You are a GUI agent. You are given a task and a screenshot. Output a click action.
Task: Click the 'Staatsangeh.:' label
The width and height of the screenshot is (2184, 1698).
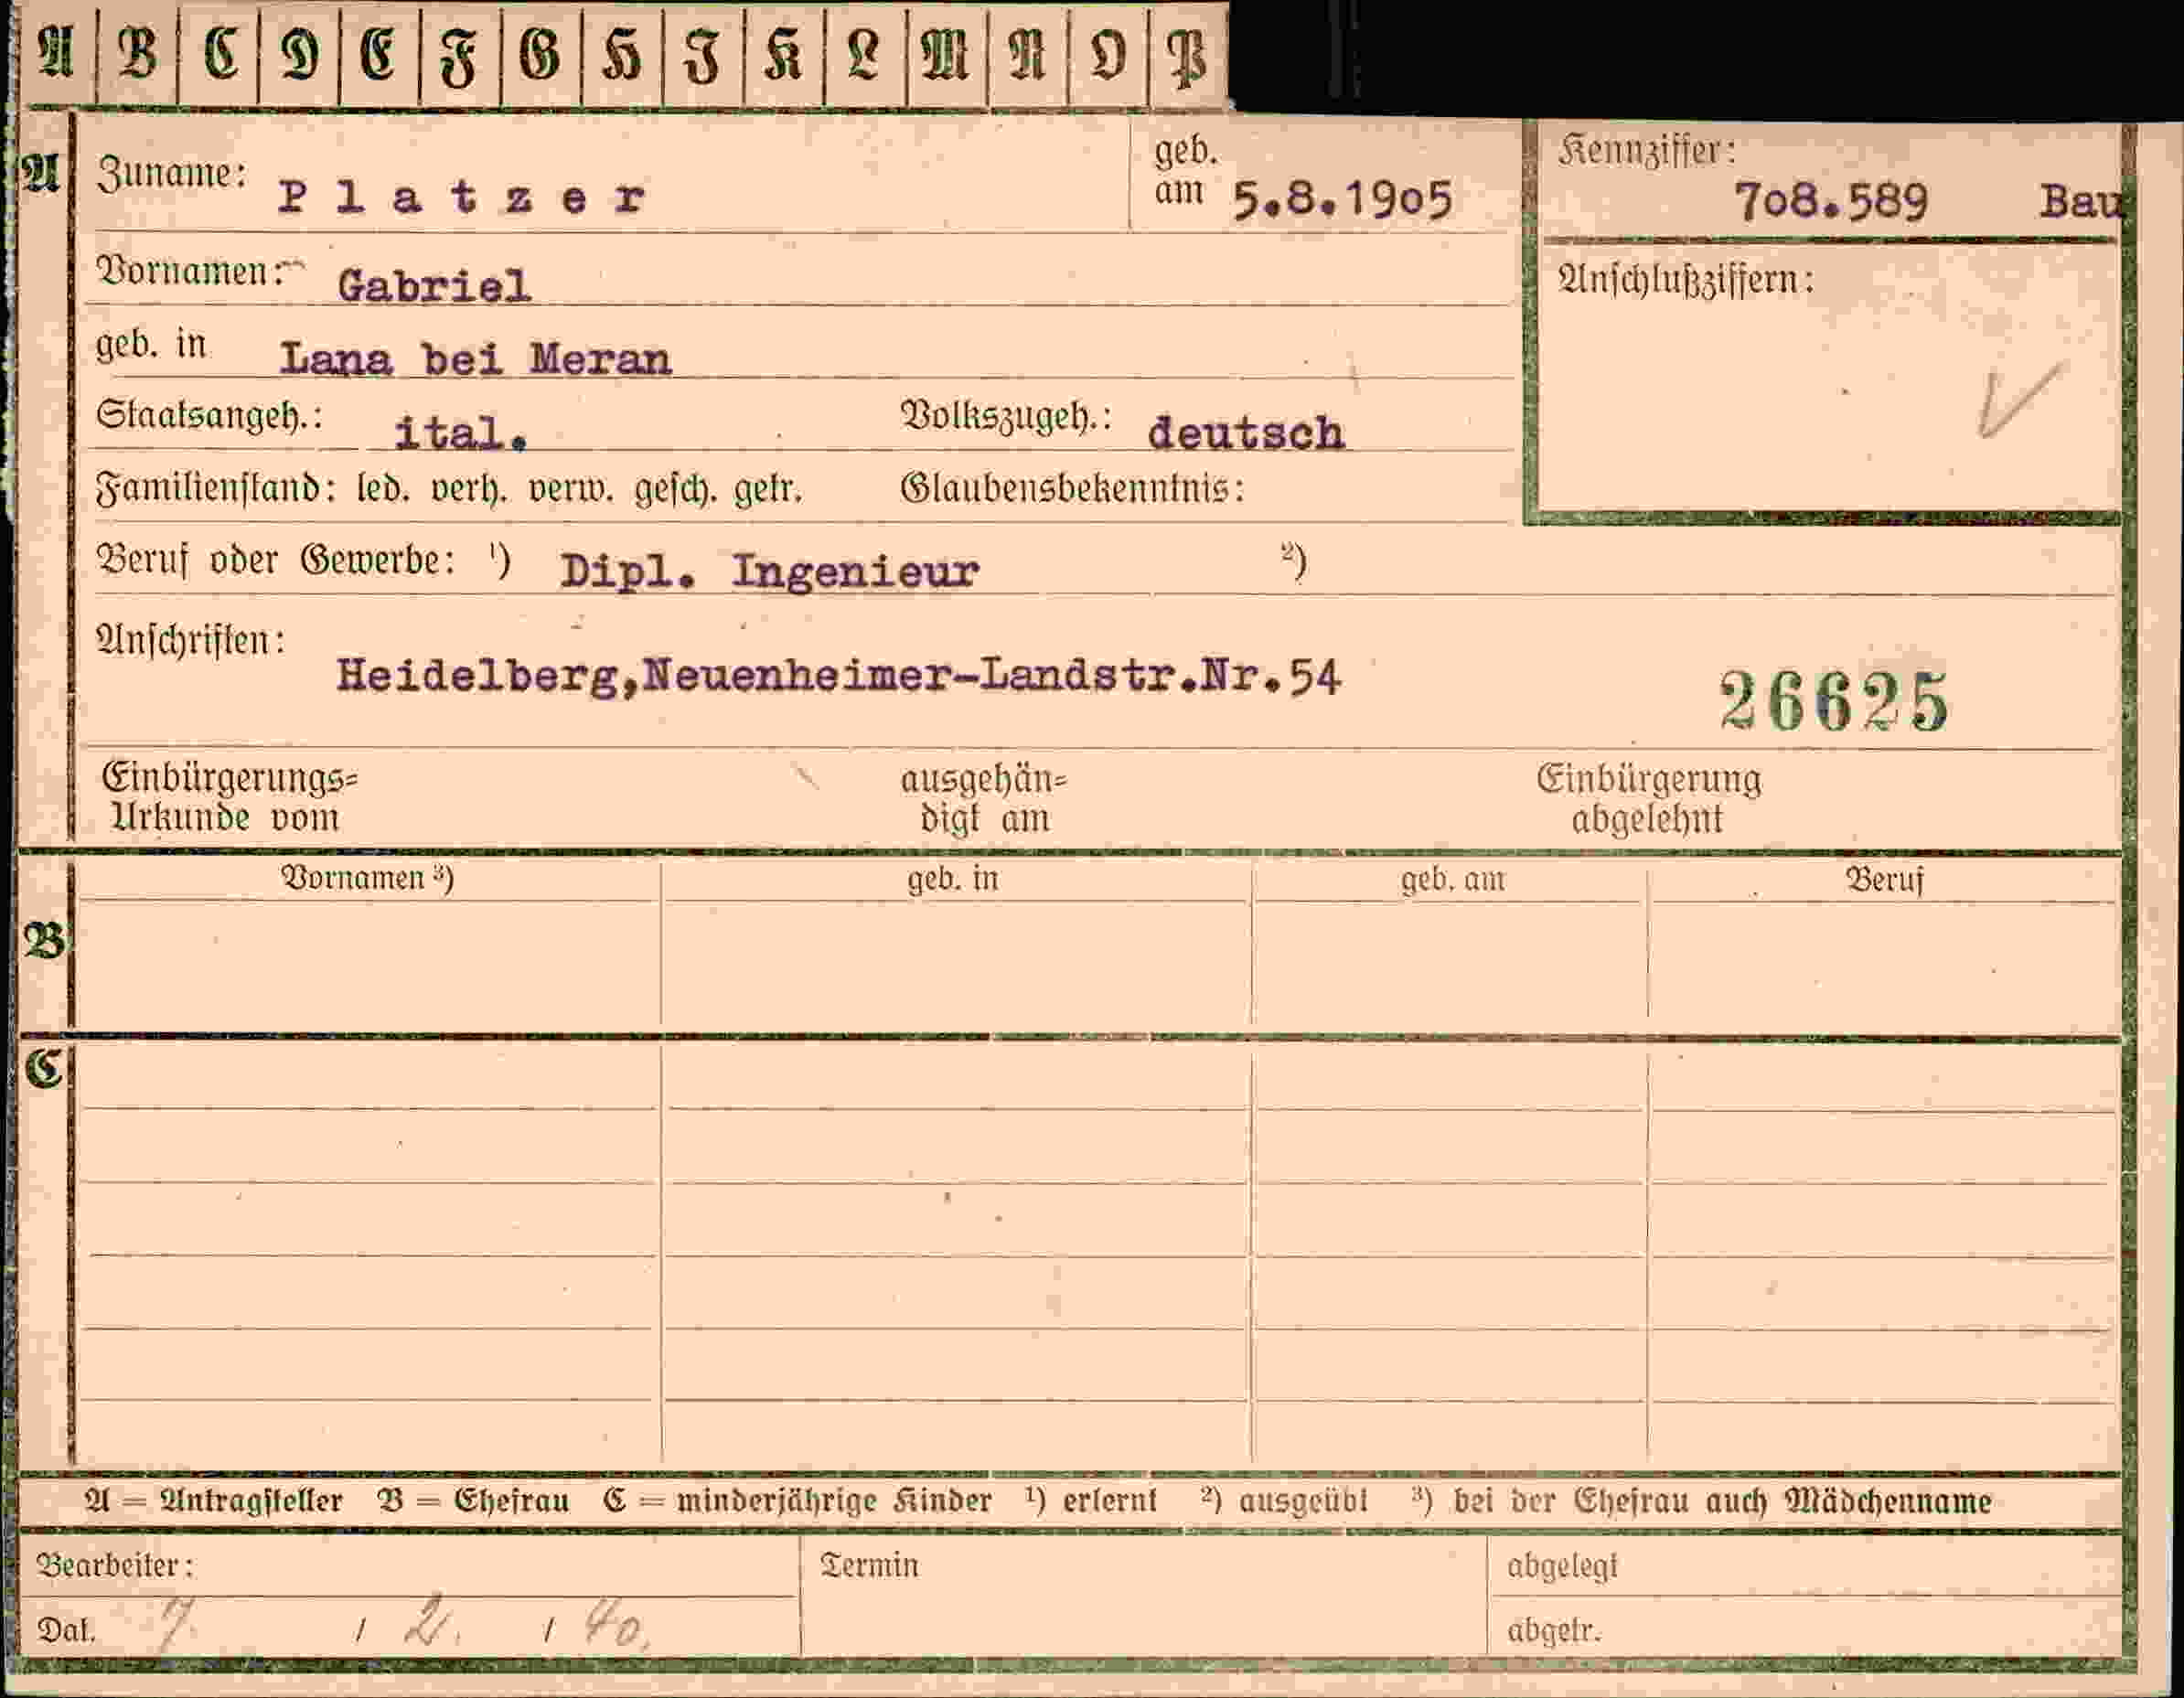(209, 415)
